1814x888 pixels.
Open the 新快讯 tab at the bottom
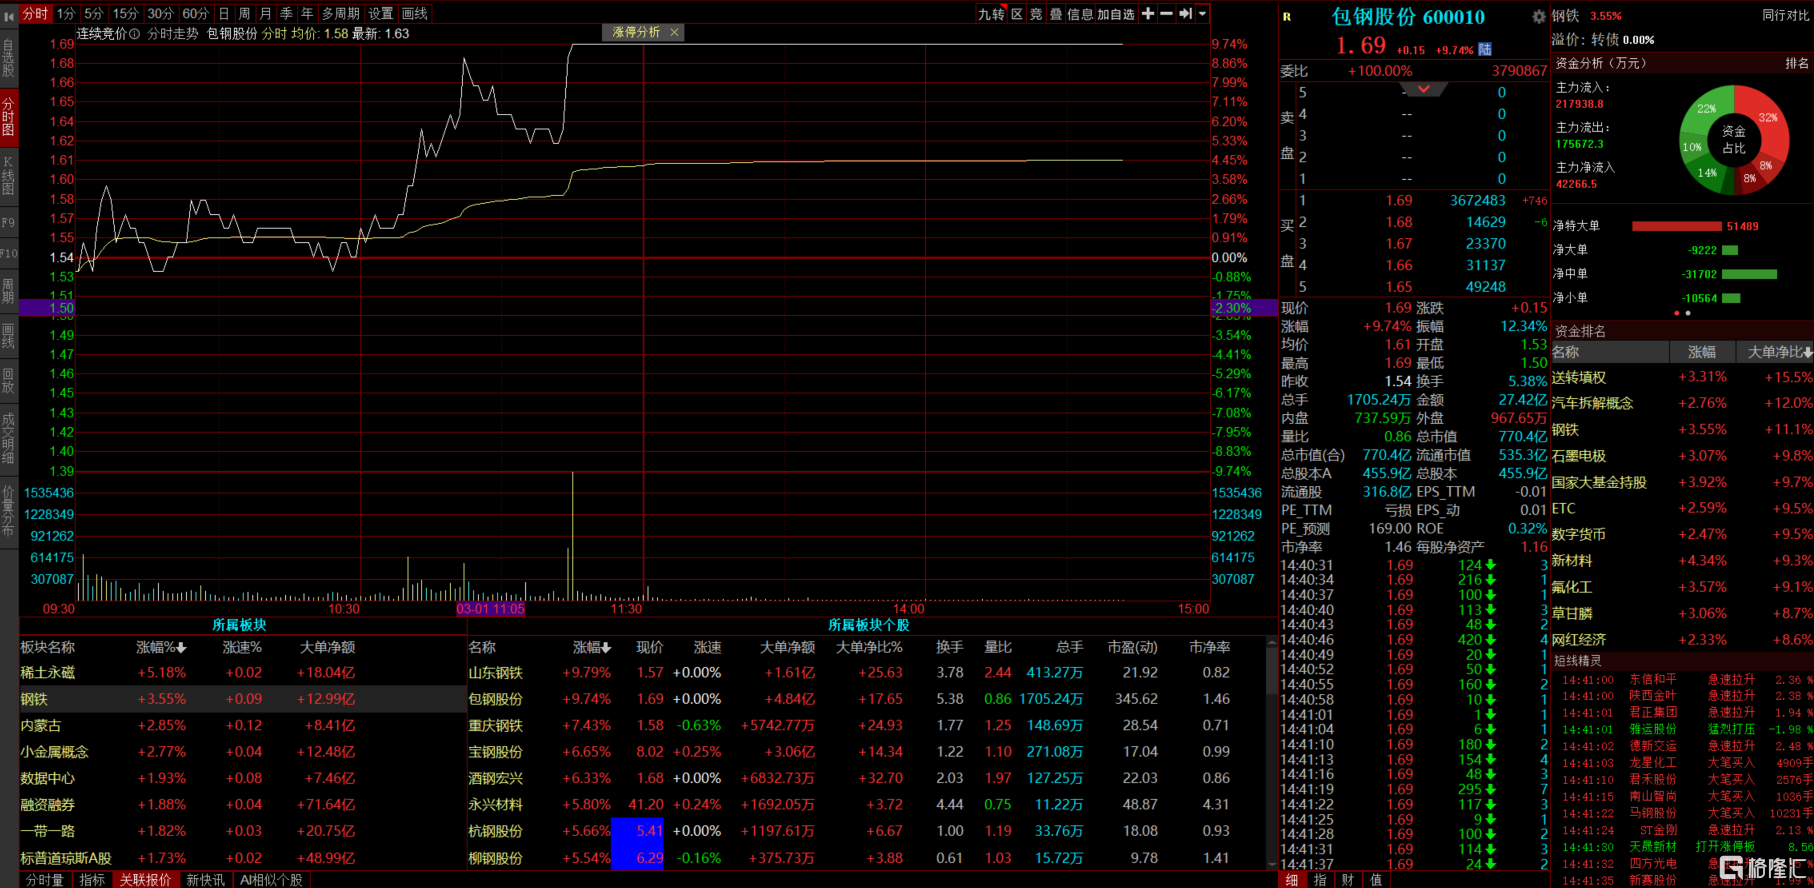pyautogui.click(x=205, y=880)
